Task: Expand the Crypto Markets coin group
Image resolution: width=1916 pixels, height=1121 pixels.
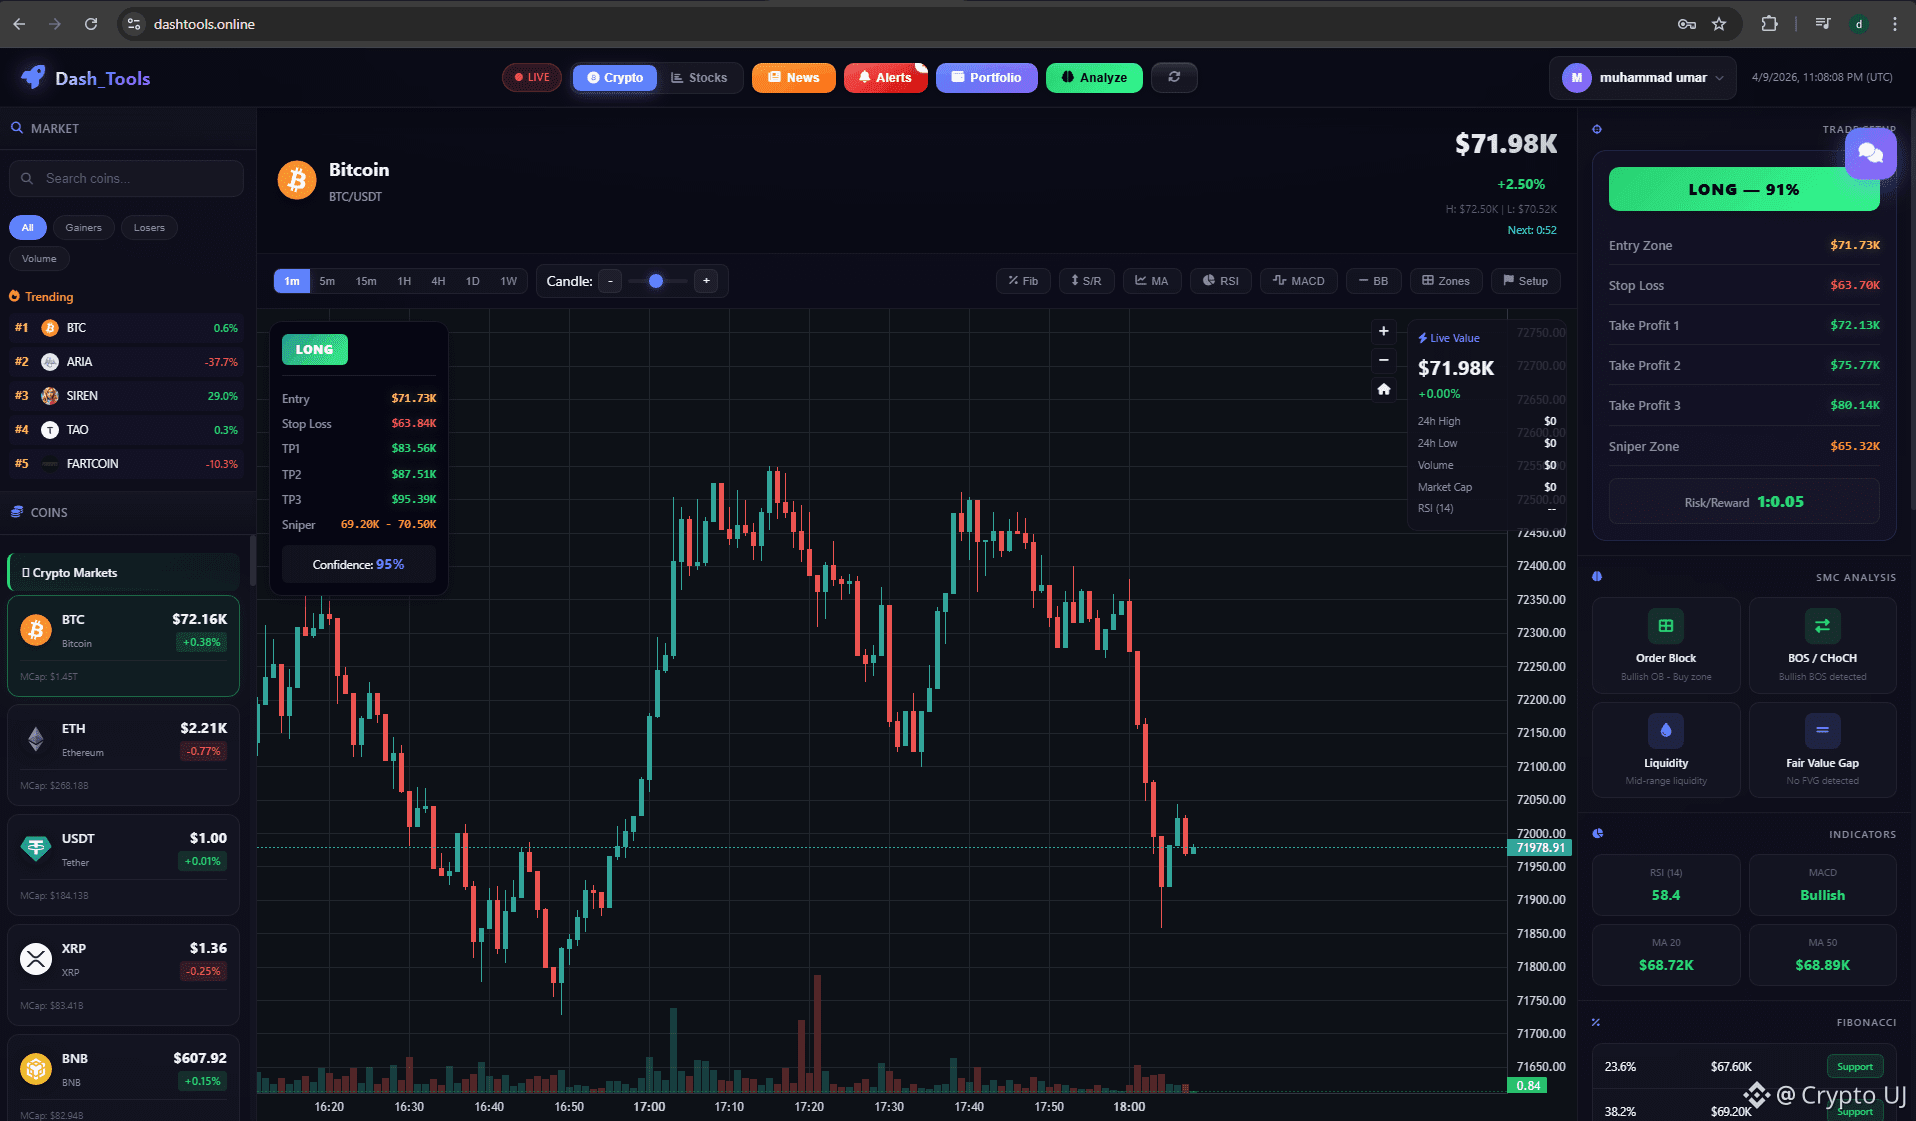Action: (123, 572)
